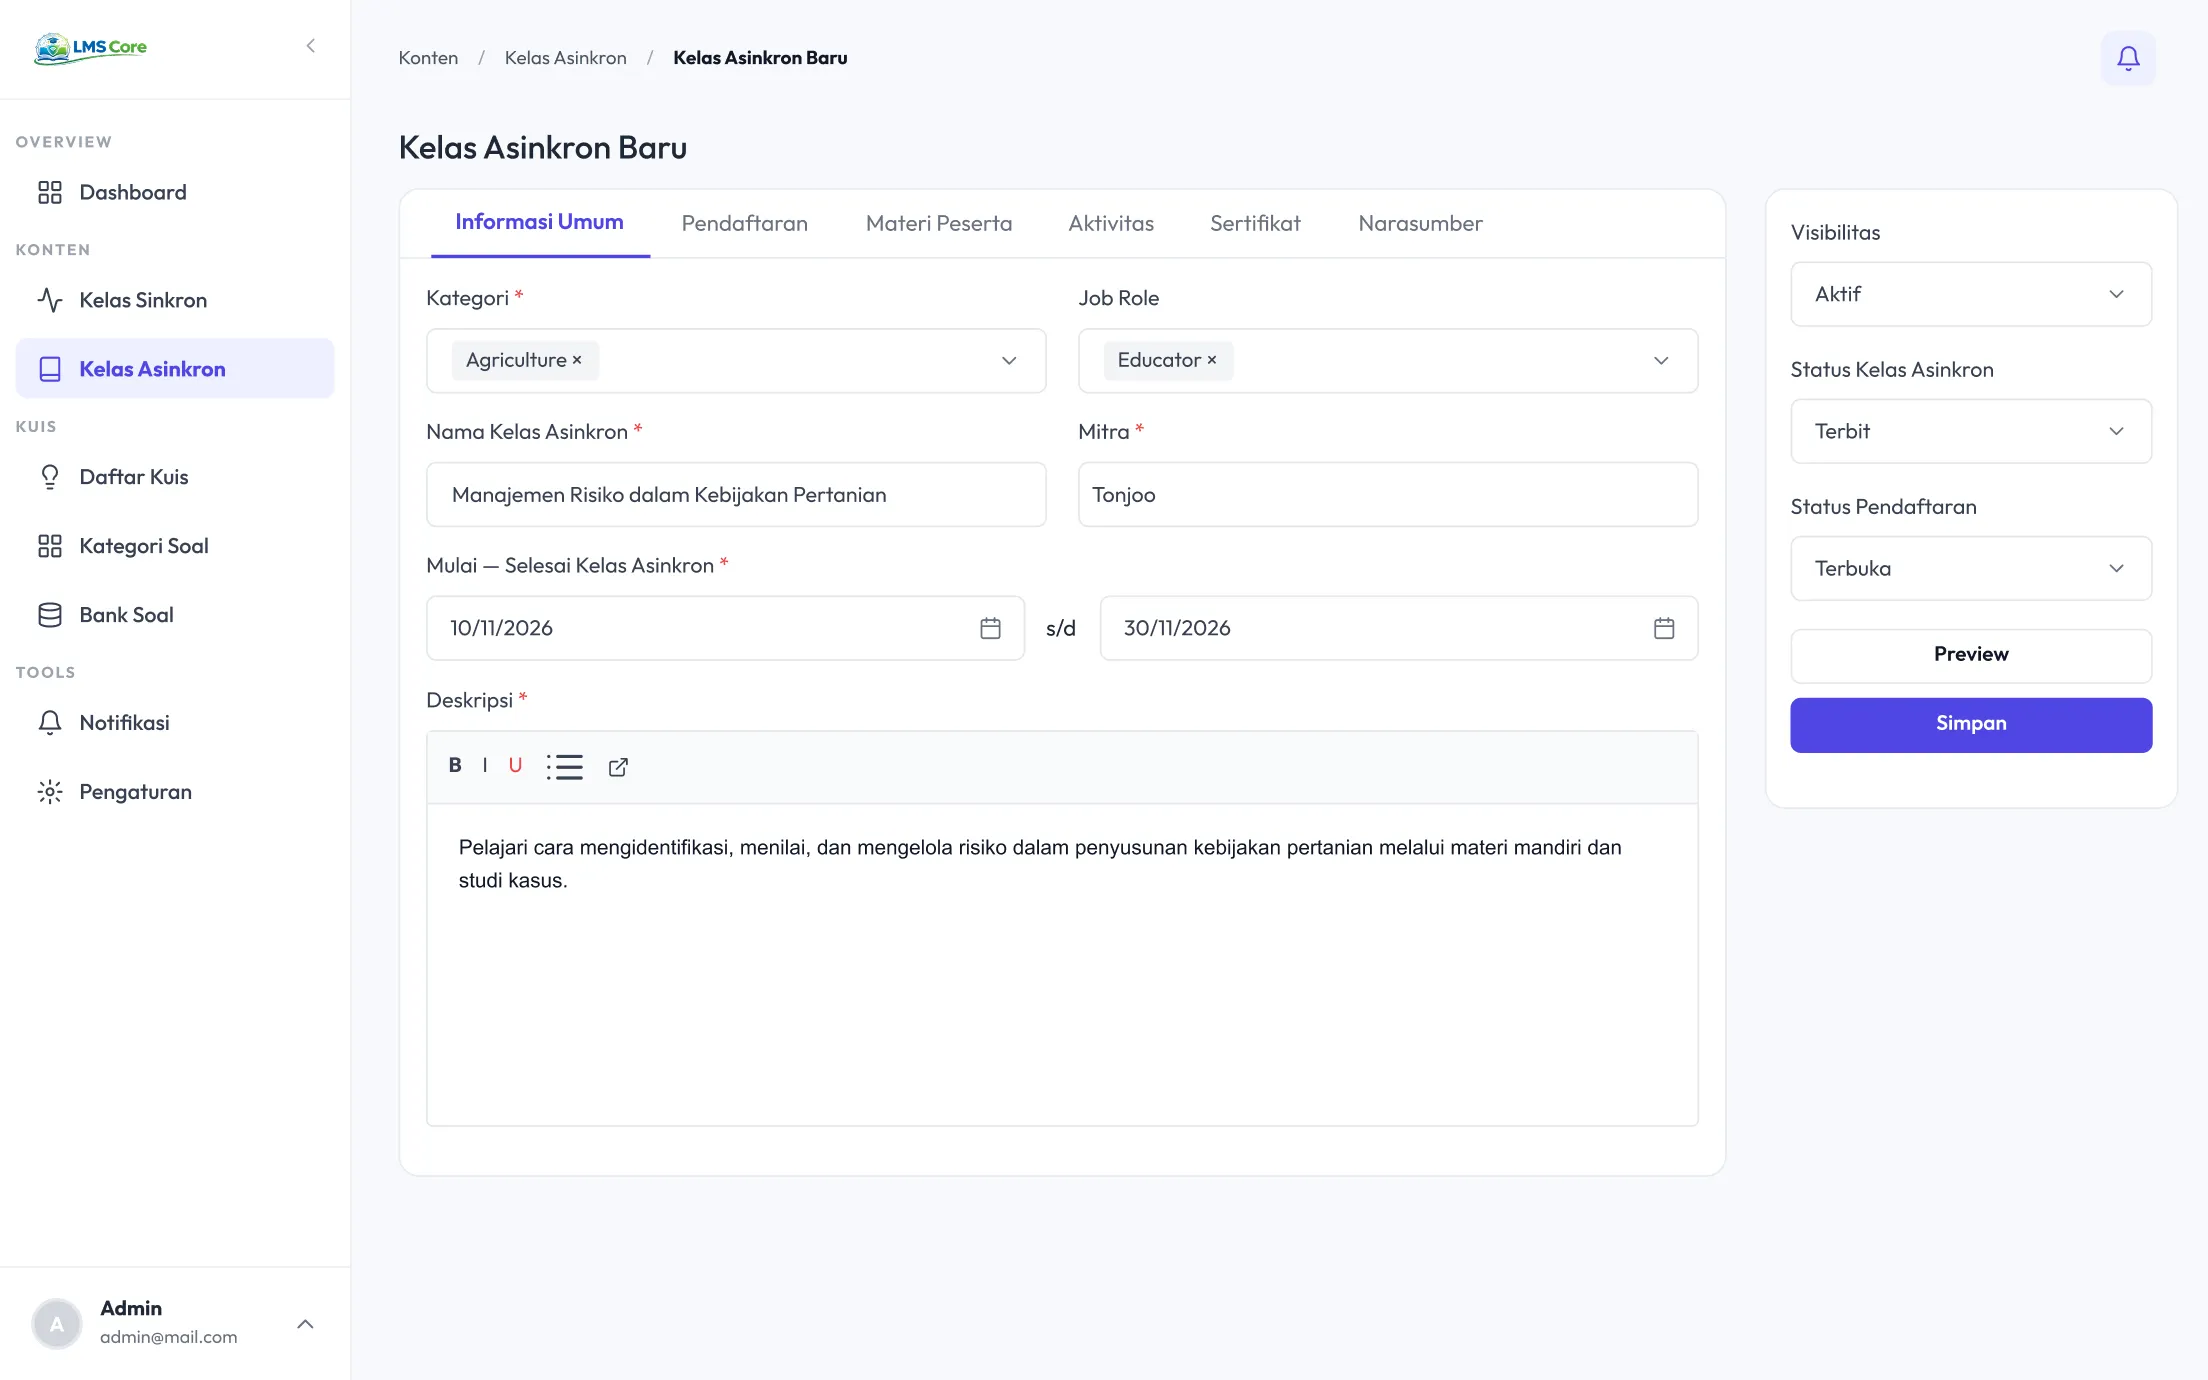
Task: Click the Kategori Soal grid icon
Action: click(50, 546)
